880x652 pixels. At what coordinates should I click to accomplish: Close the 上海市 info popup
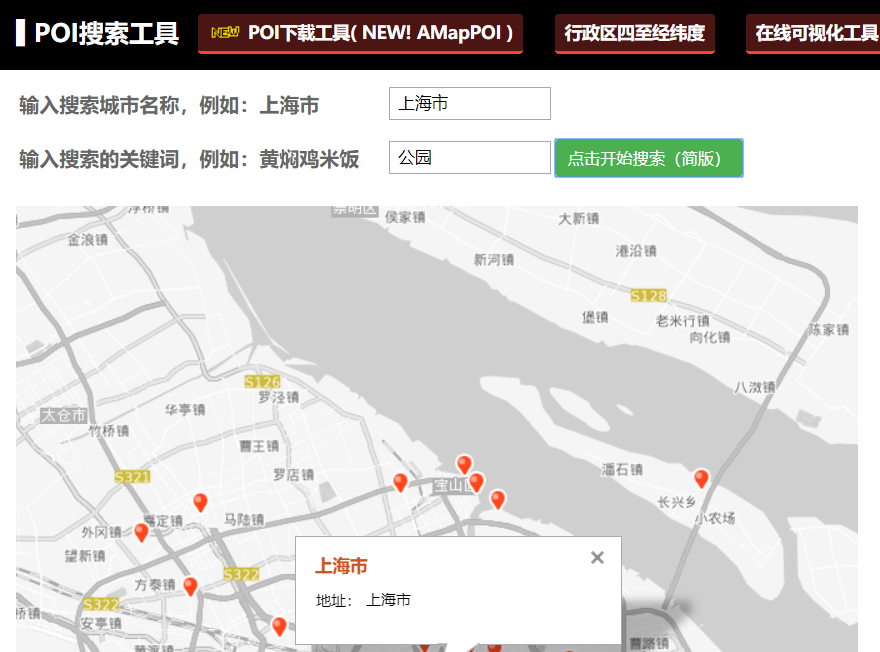click(597, 558)
